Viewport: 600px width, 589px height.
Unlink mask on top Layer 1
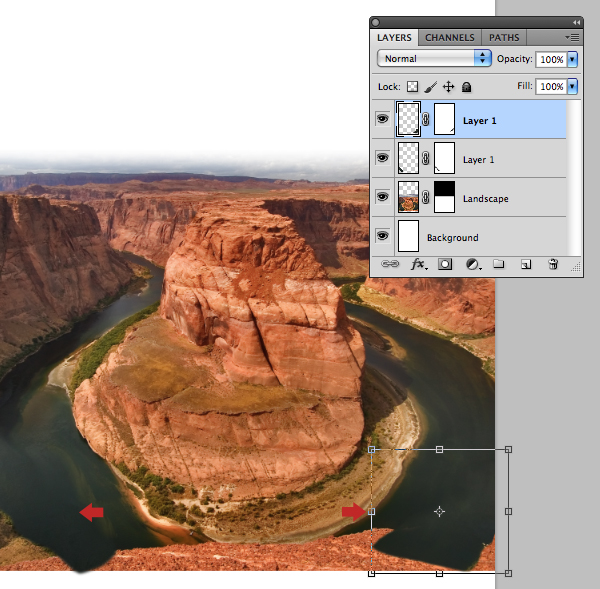pyautogui.click(x=426, y=119)
